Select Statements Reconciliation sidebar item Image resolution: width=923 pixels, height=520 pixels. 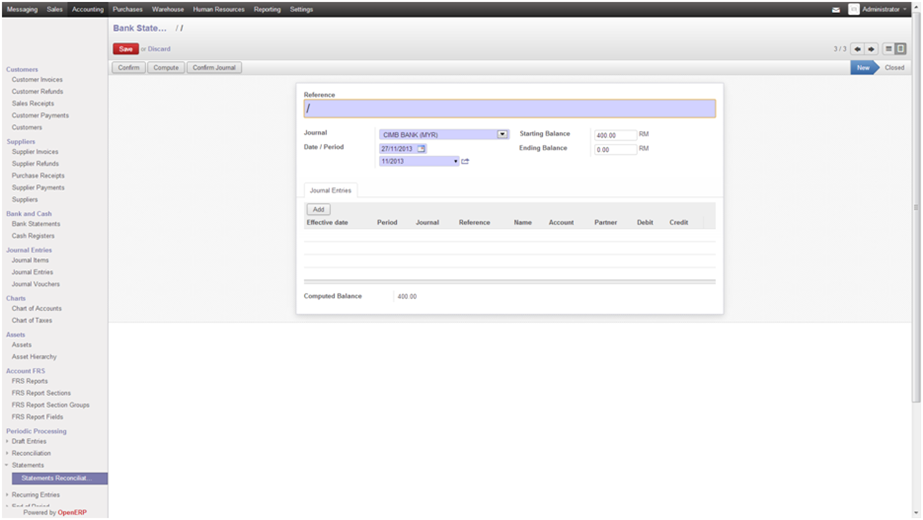pyautogui.click(x=59, y=478)
